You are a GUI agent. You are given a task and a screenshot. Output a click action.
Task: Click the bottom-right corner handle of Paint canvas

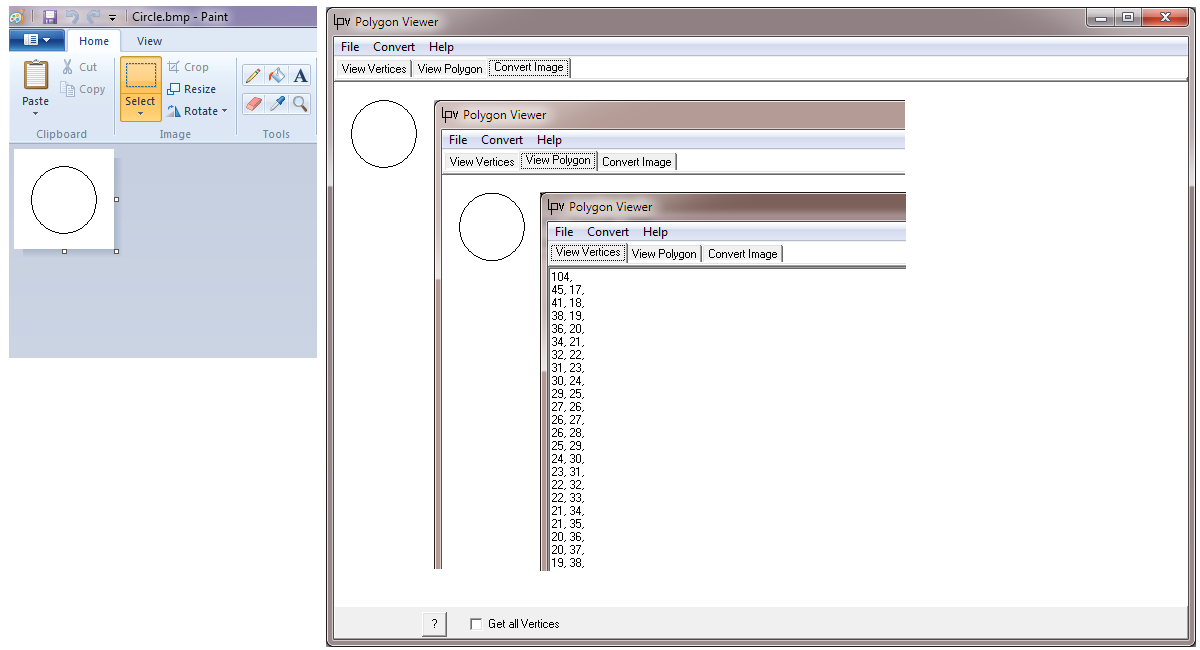(x=116, y=251)
